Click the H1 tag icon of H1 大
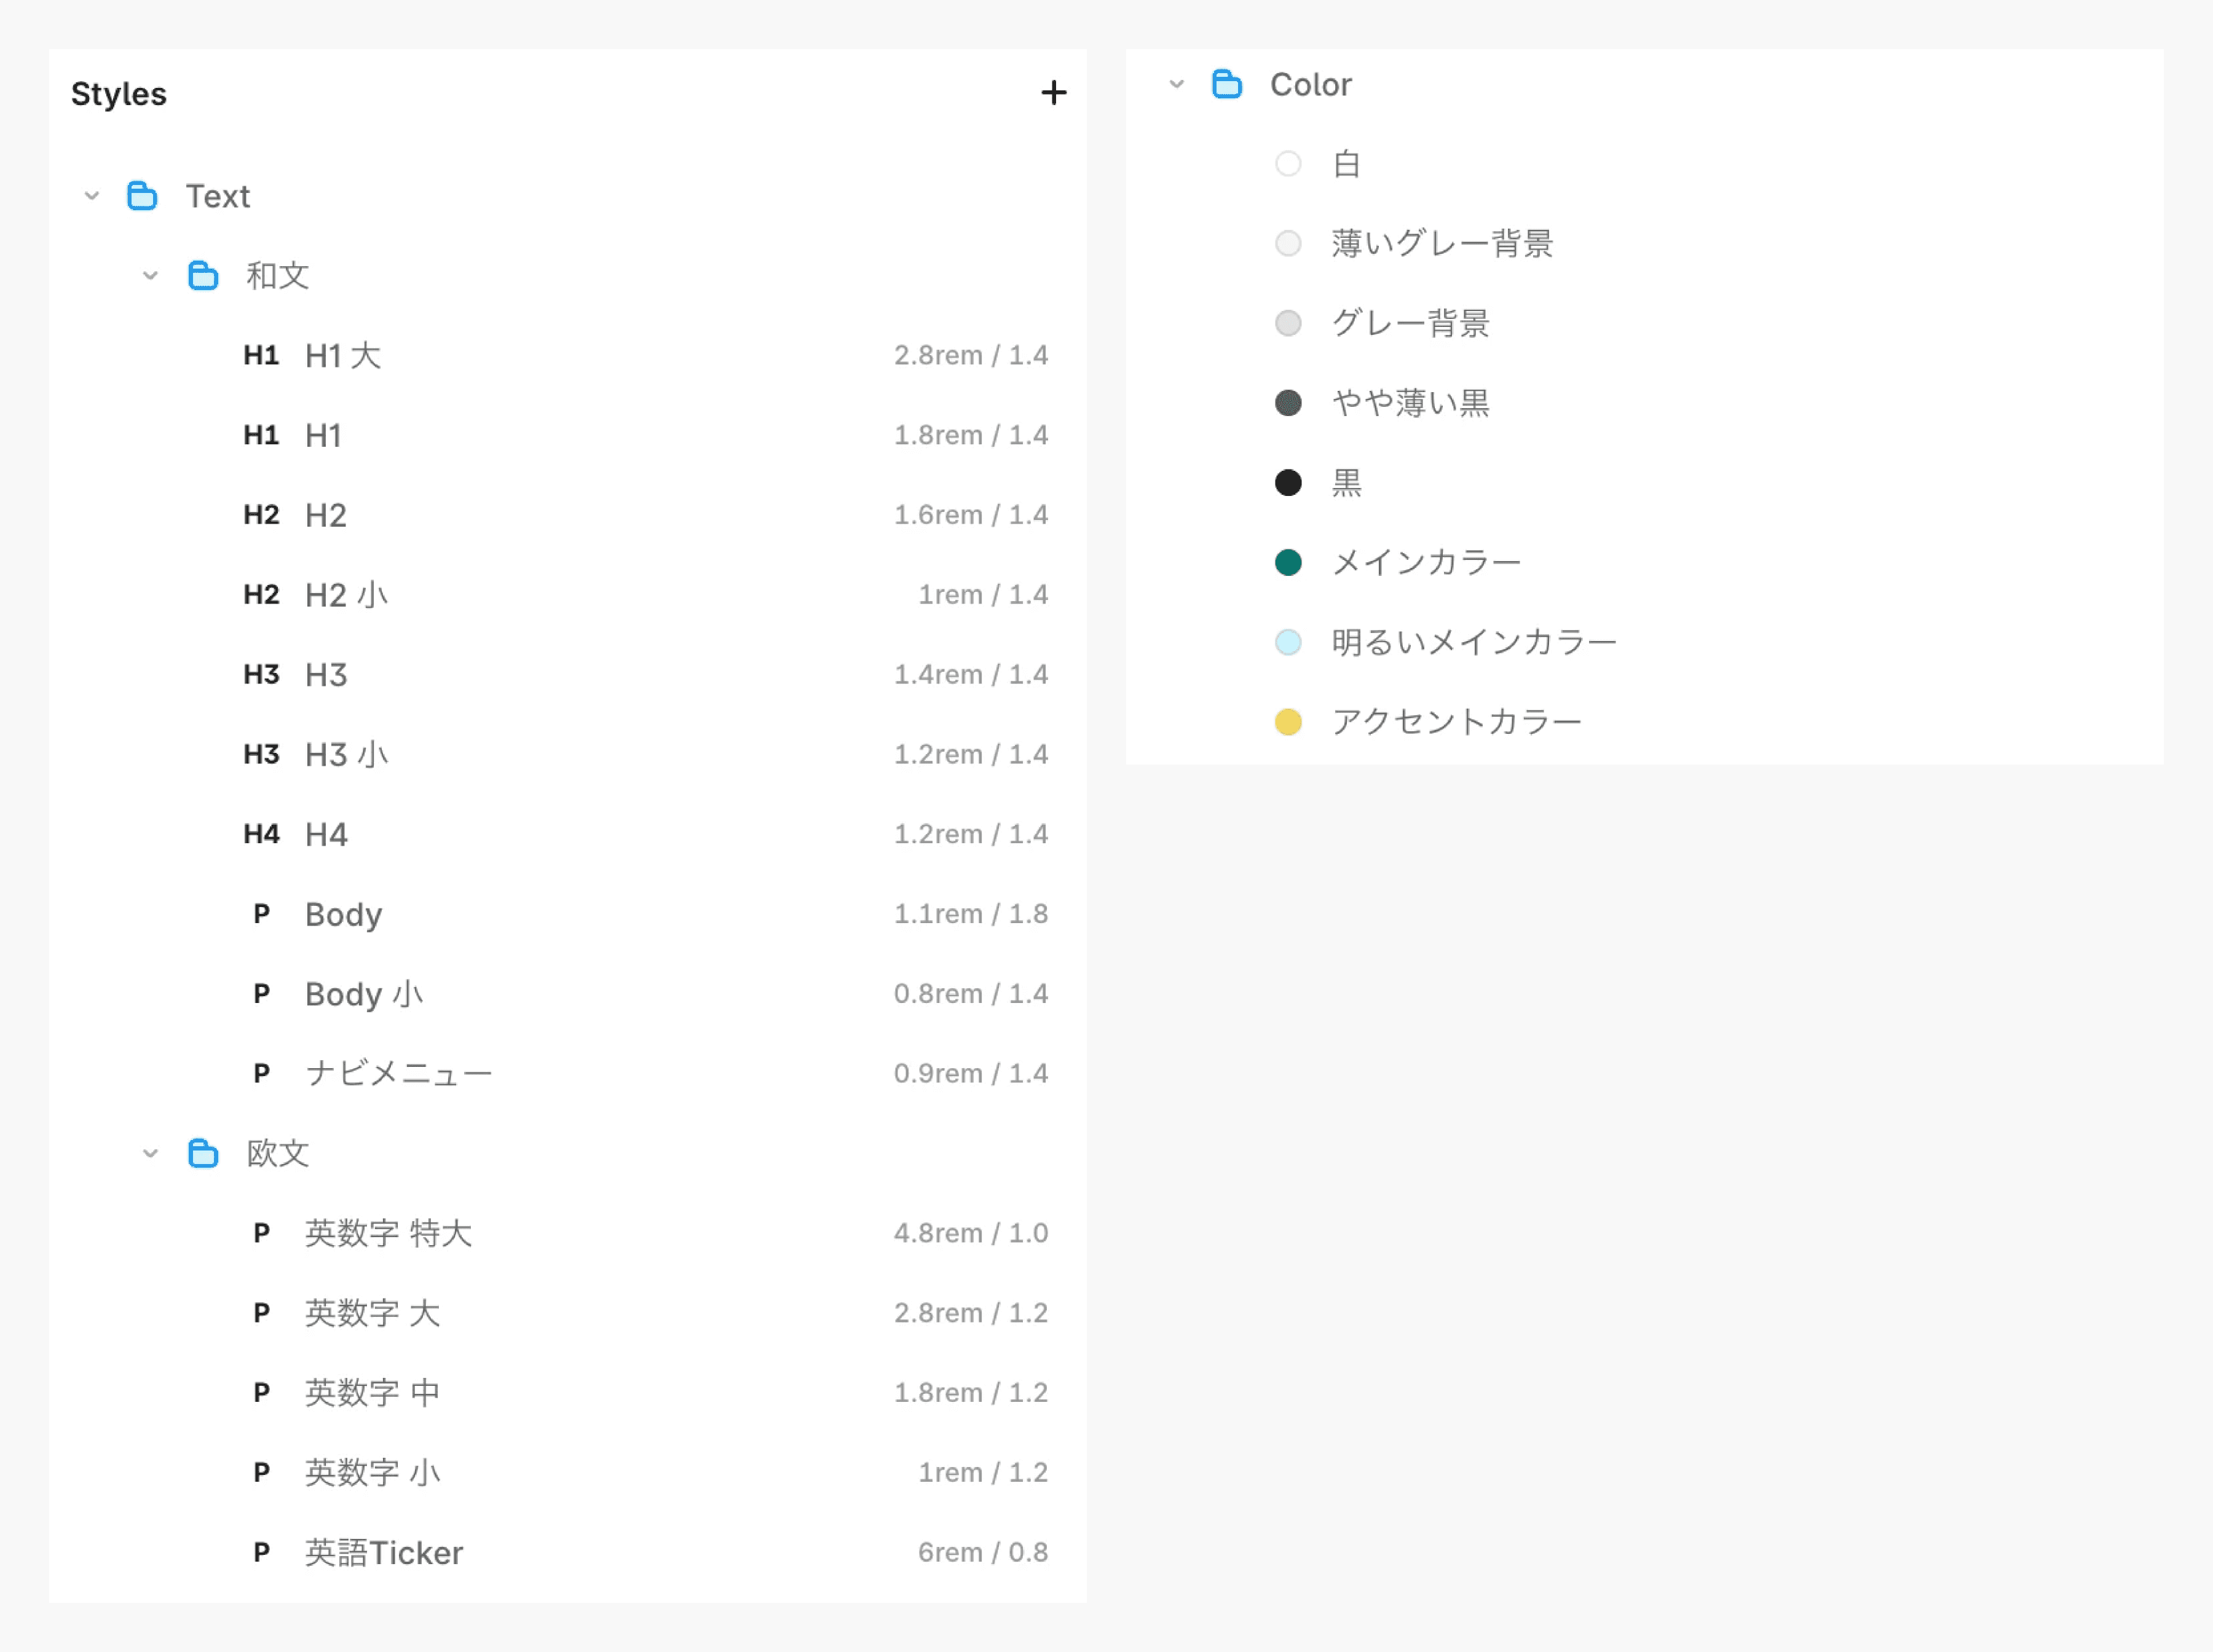This screenshot has height=1652, width=2213. 261,355
